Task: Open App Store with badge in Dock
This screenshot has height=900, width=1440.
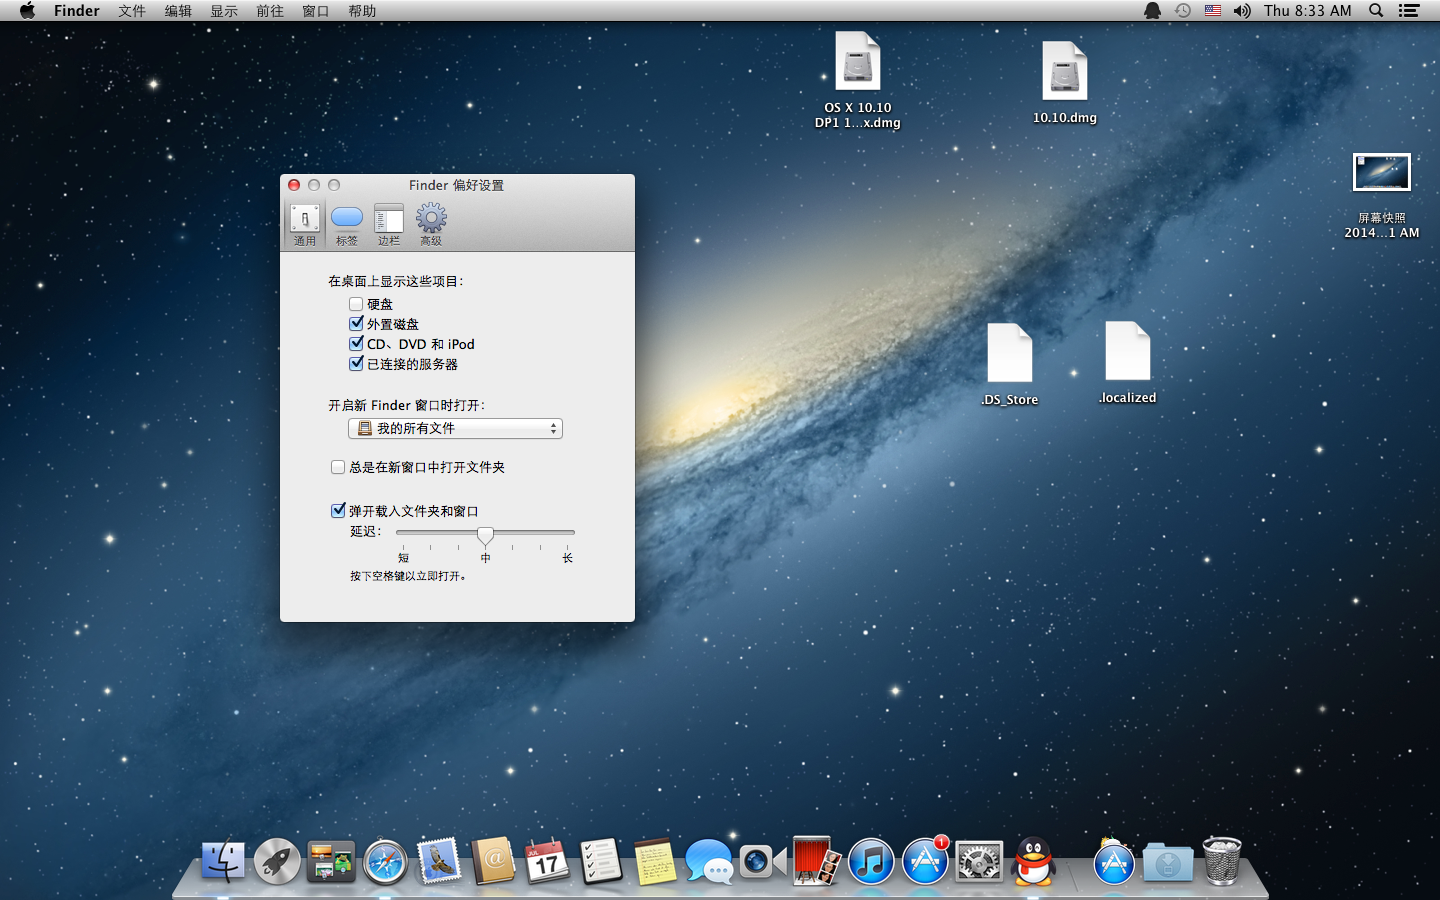Action: pos(925,861)
